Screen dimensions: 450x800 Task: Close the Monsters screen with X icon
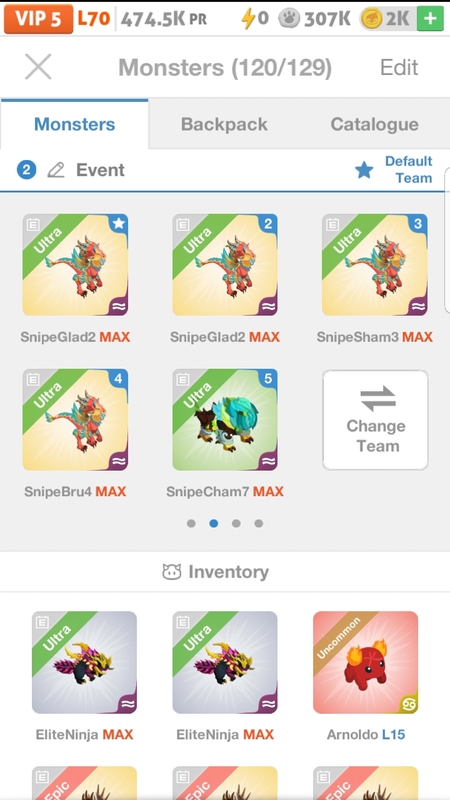point(38,67)
